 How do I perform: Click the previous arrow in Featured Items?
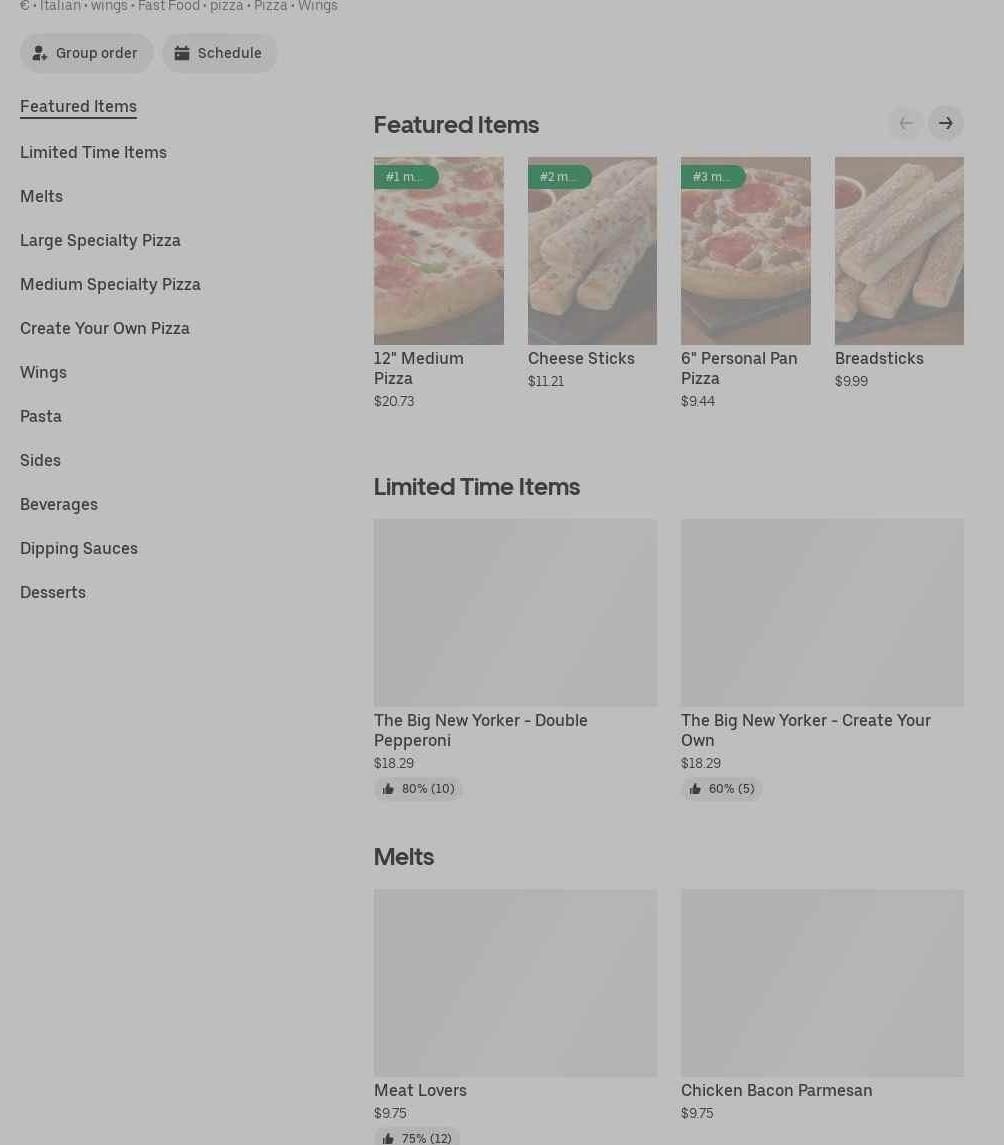905,123
